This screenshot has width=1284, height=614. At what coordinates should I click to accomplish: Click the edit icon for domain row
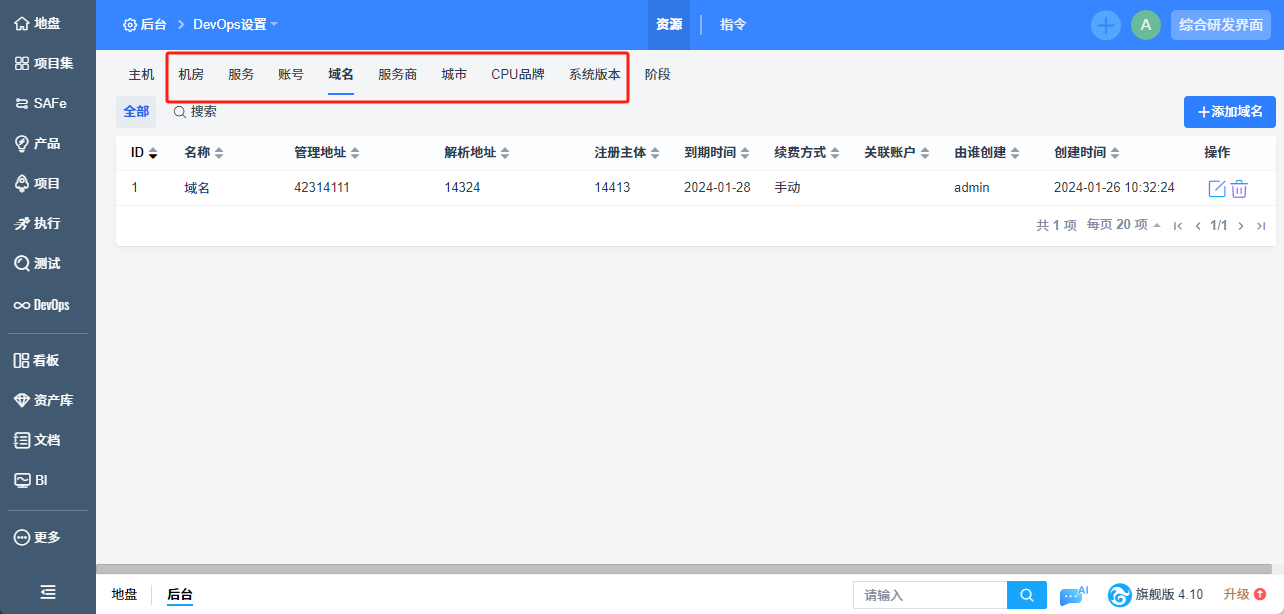[1216, 188]
